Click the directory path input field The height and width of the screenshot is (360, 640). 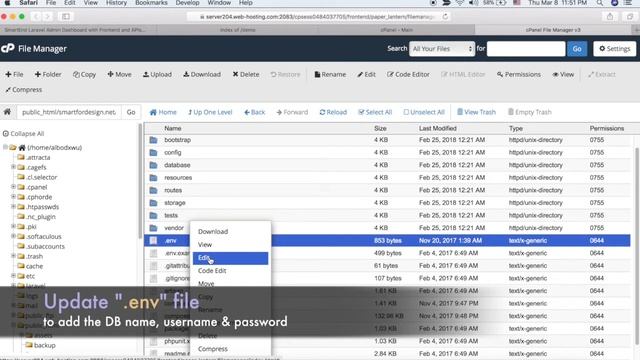click(x=69, y=112)
